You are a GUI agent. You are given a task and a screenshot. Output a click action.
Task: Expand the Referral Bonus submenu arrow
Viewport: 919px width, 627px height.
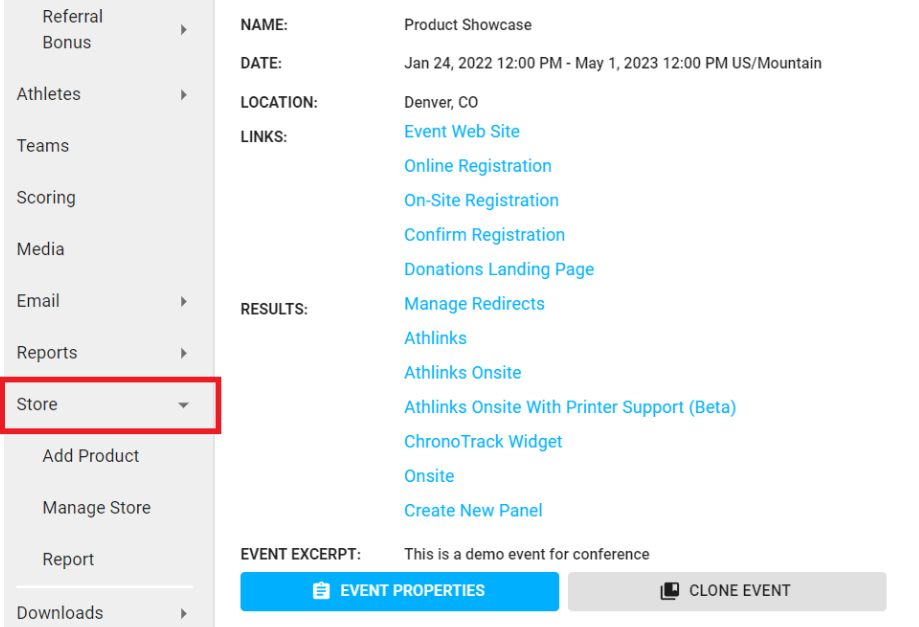click(183, 30)
